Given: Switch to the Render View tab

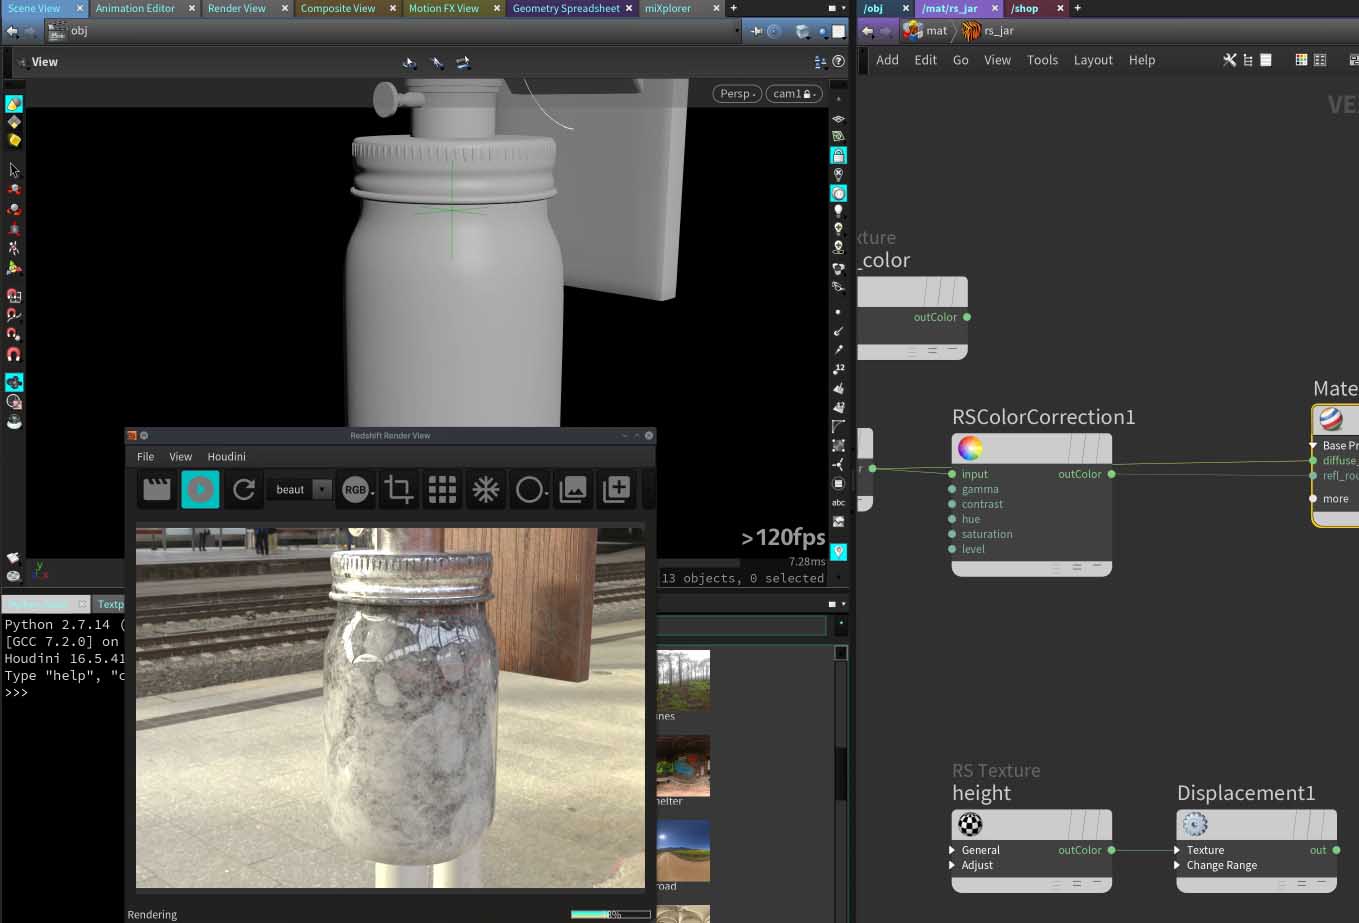Looking at the screenshot, I should click(237, 8).
